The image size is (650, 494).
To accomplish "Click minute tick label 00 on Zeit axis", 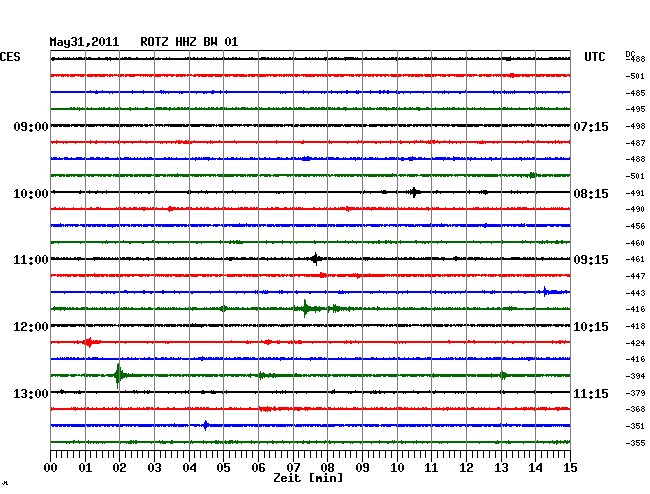I will click(x=51, y=467).
